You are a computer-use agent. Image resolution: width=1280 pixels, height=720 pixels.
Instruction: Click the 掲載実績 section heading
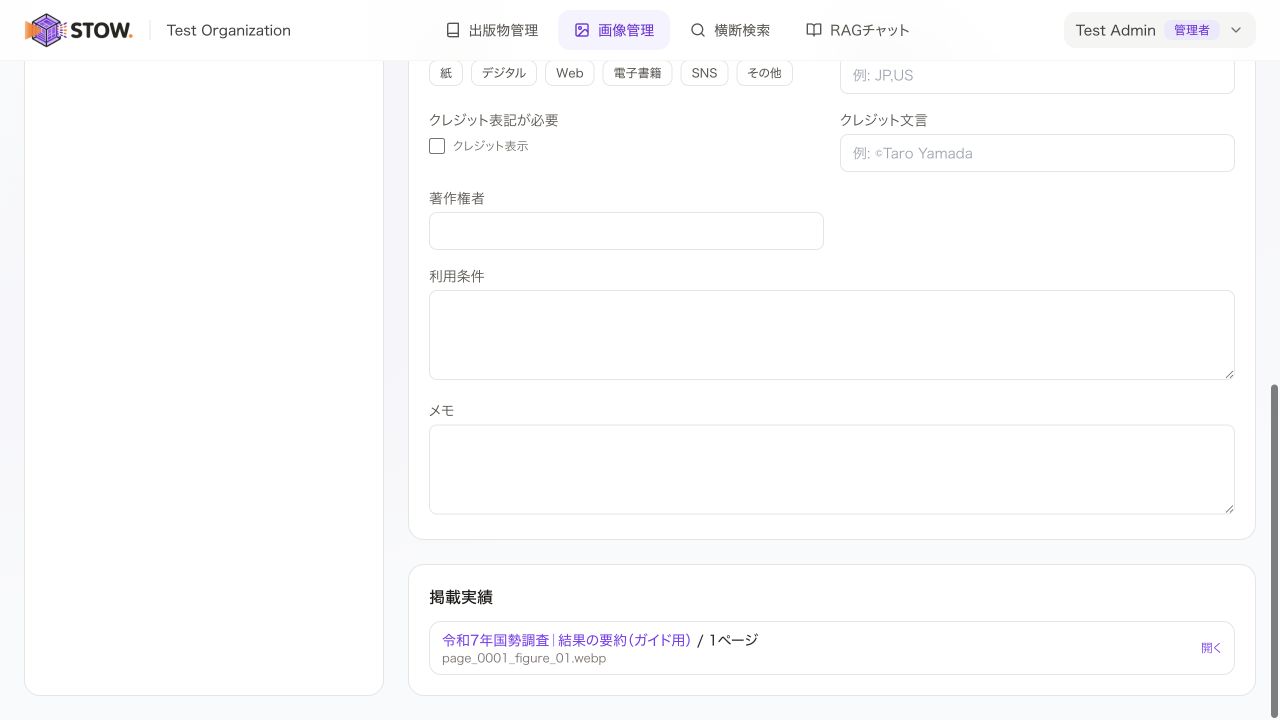[461, 597]
